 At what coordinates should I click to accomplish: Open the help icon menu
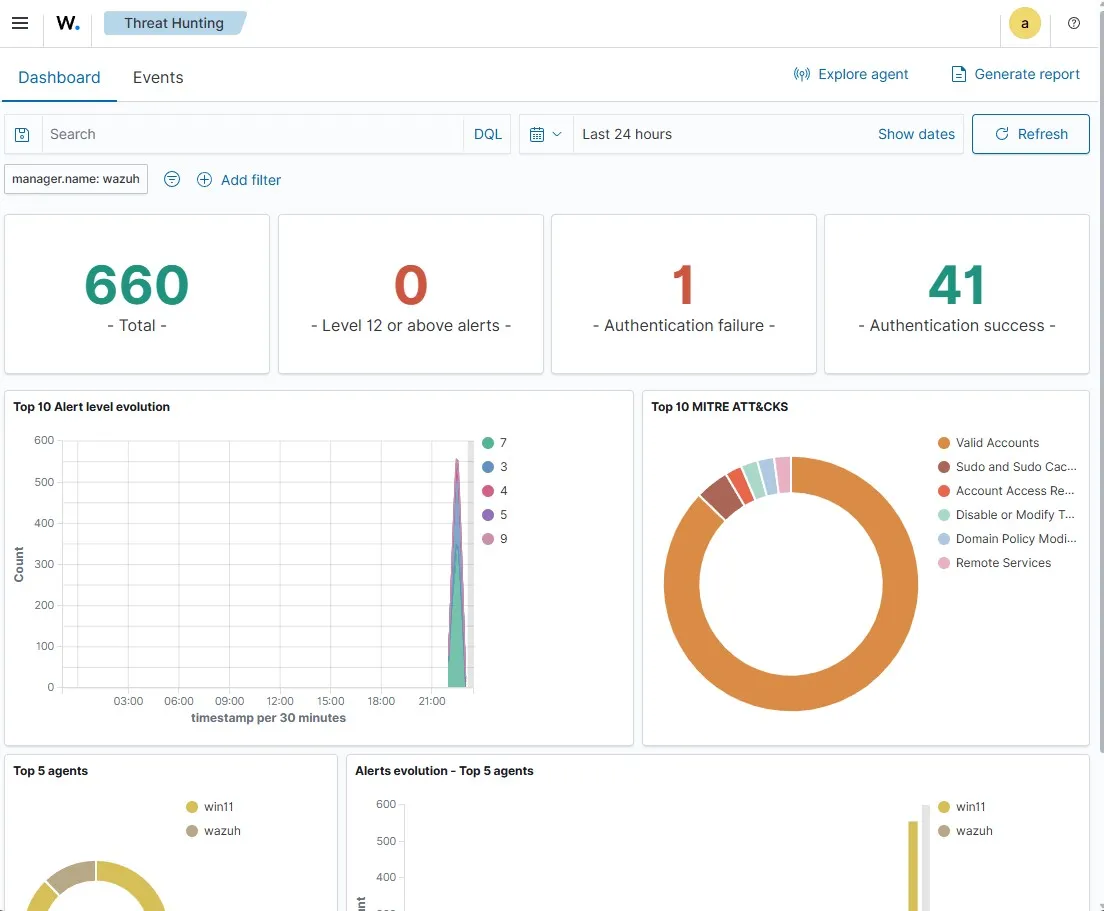click(1074, 23)
